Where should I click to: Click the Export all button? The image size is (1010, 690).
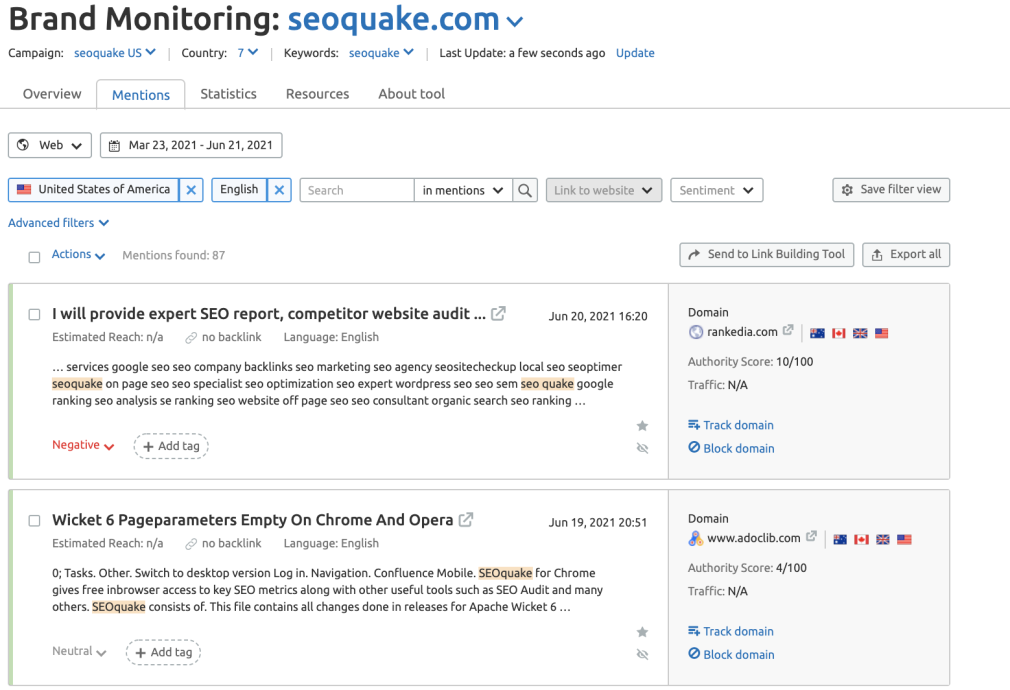pyautogui.click(x=906, y=254)
